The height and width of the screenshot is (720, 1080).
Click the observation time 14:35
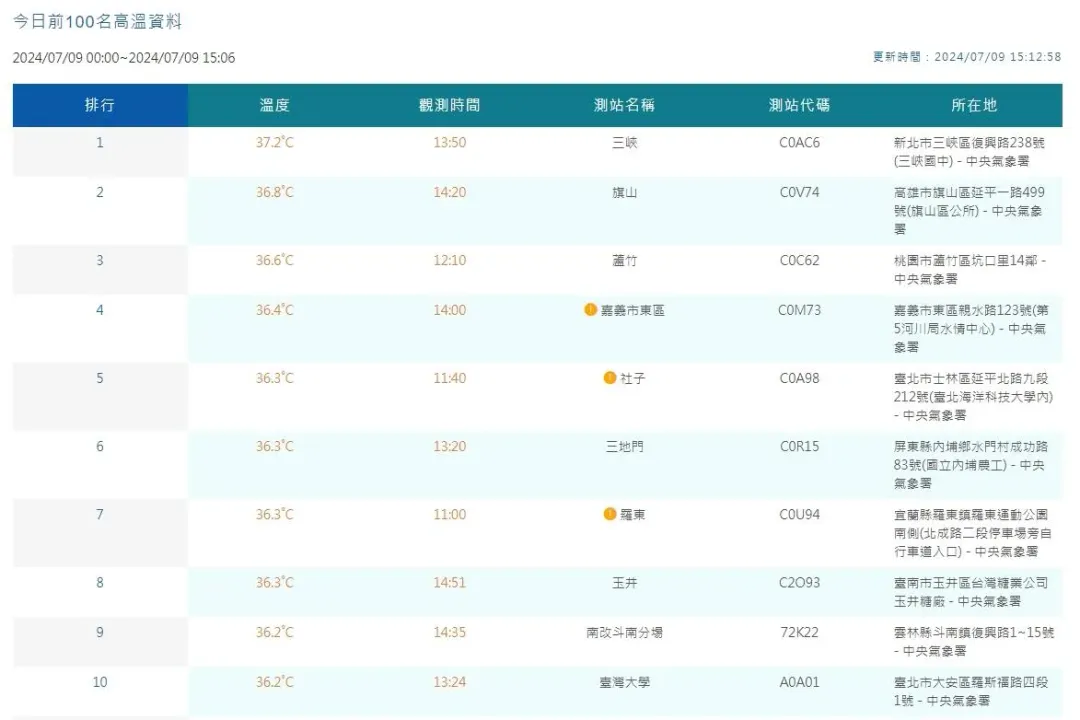pos(450,632)
